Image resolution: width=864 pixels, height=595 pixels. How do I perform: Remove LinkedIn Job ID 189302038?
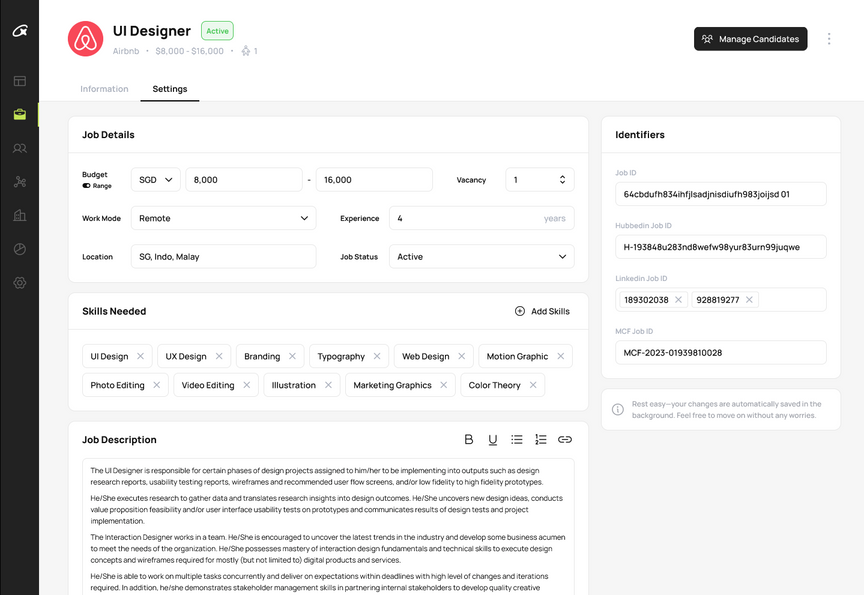coord(678,300)
